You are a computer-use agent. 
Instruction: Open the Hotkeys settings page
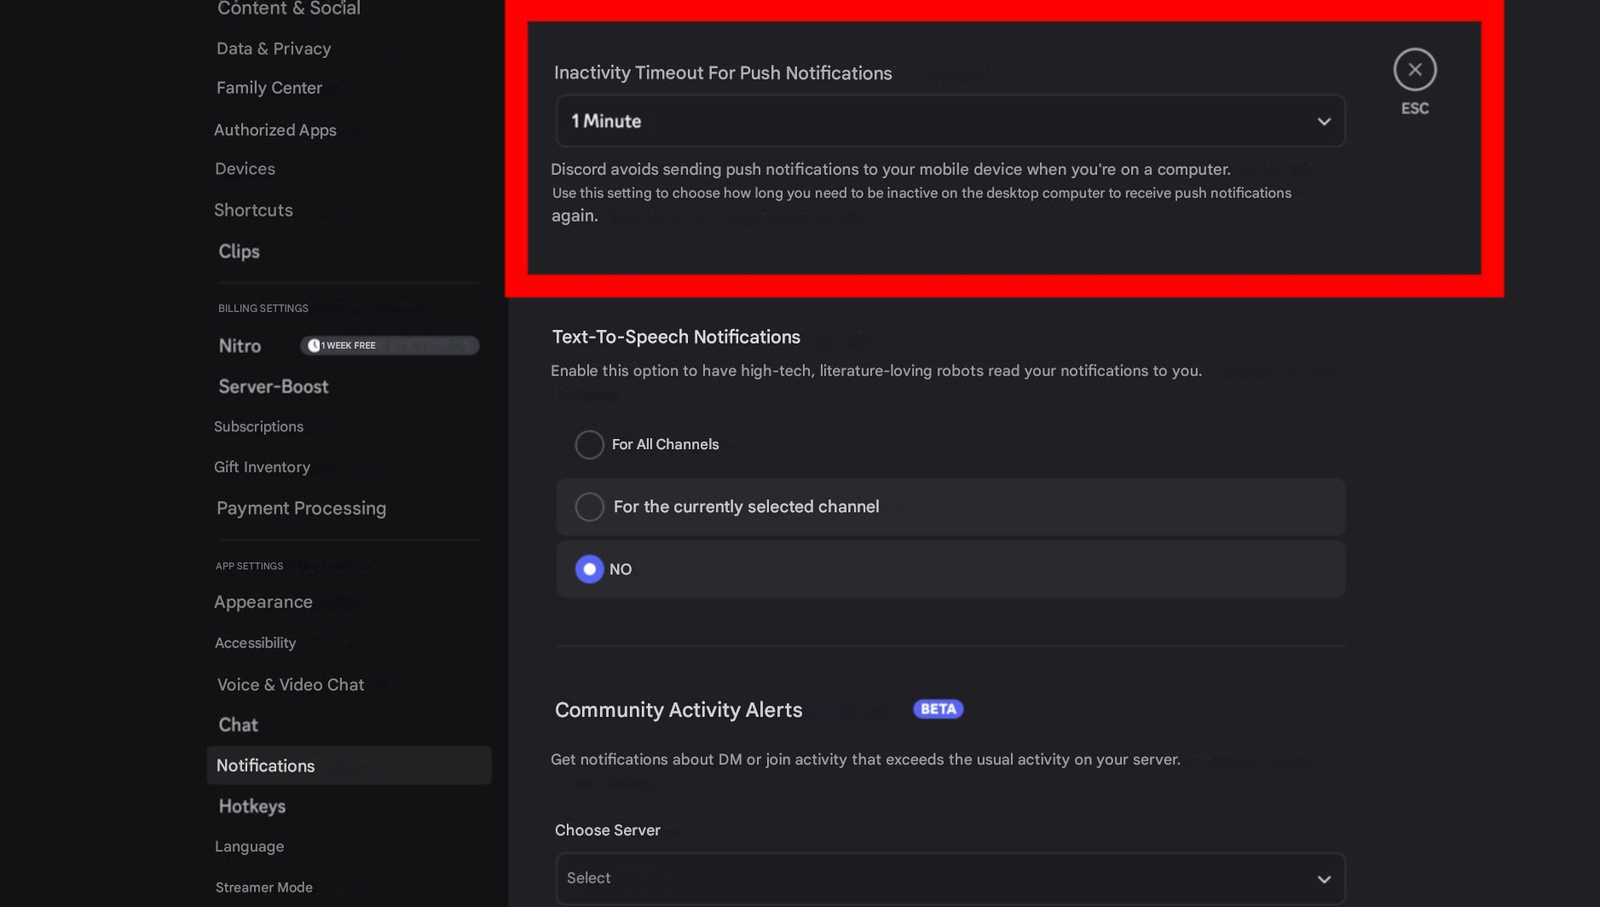coord(252,806)
